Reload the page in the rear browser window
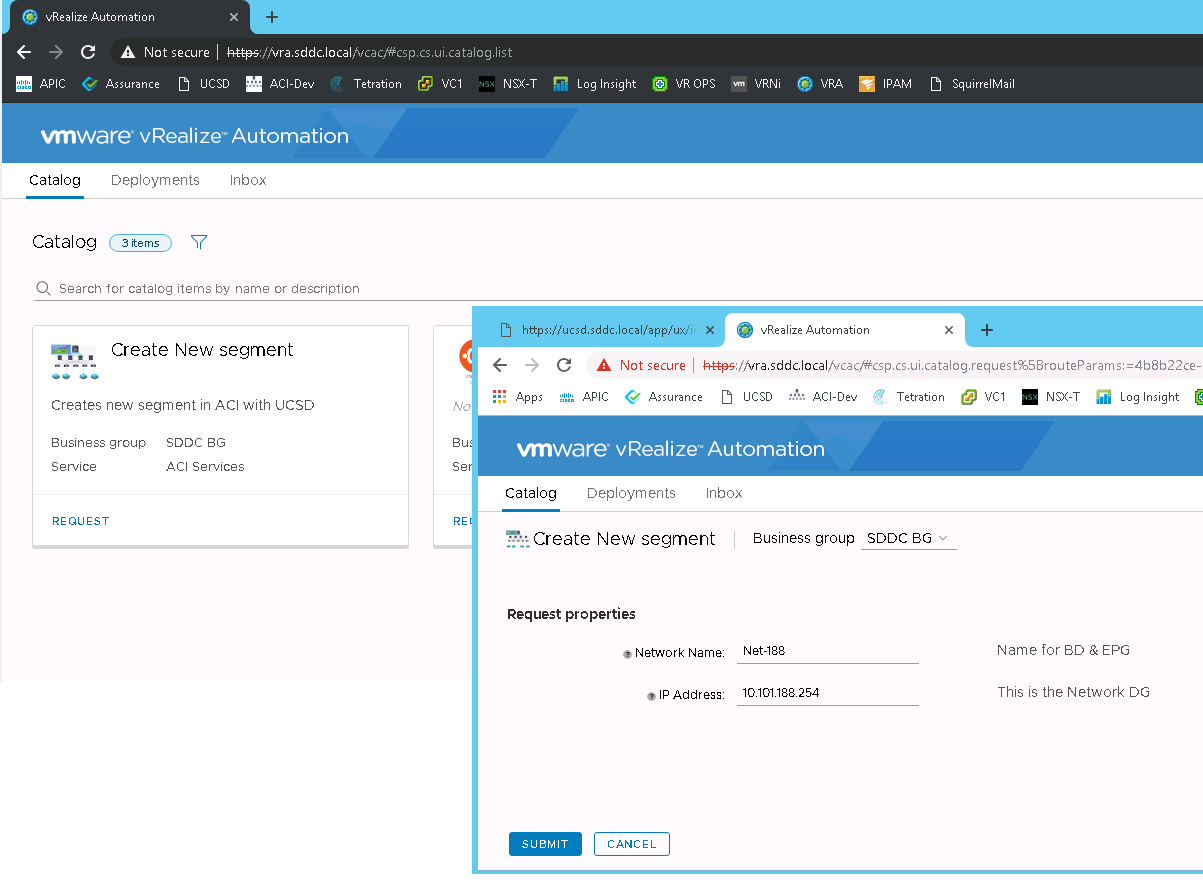 coord(88,52)
